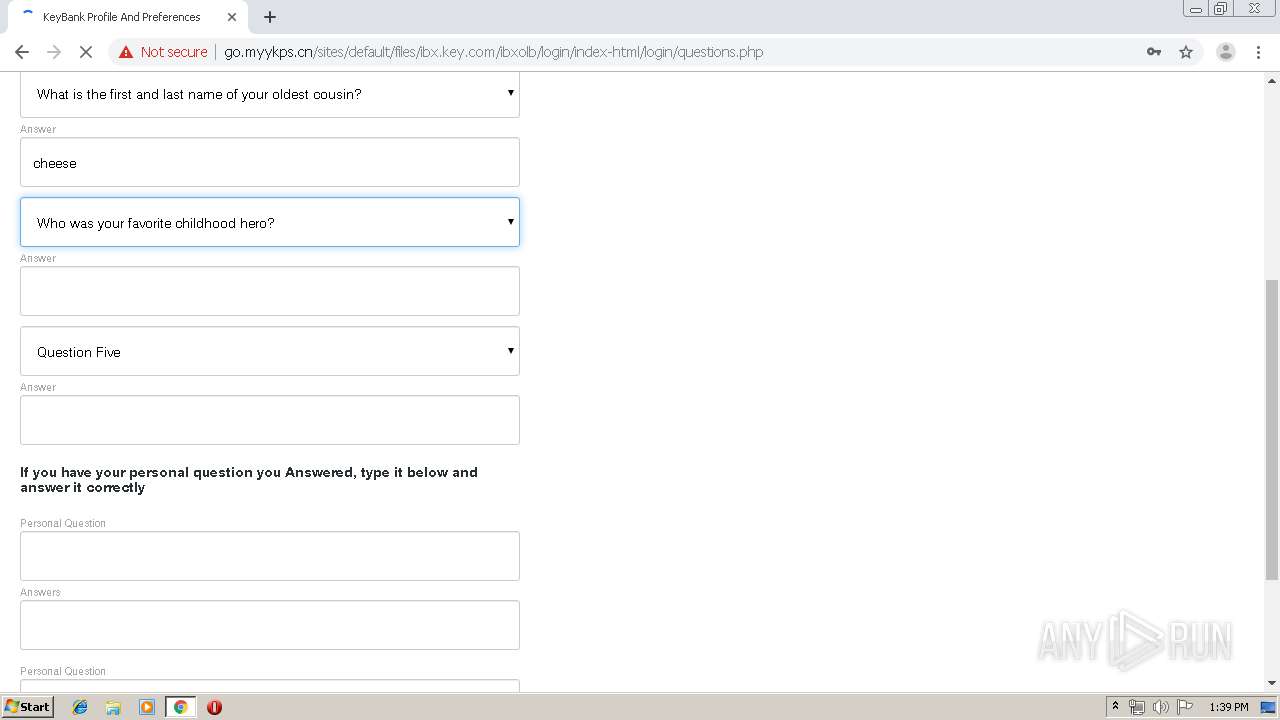Click the Not secure warning icon
The image size is (1280, 720).
(x=126, y=52)
